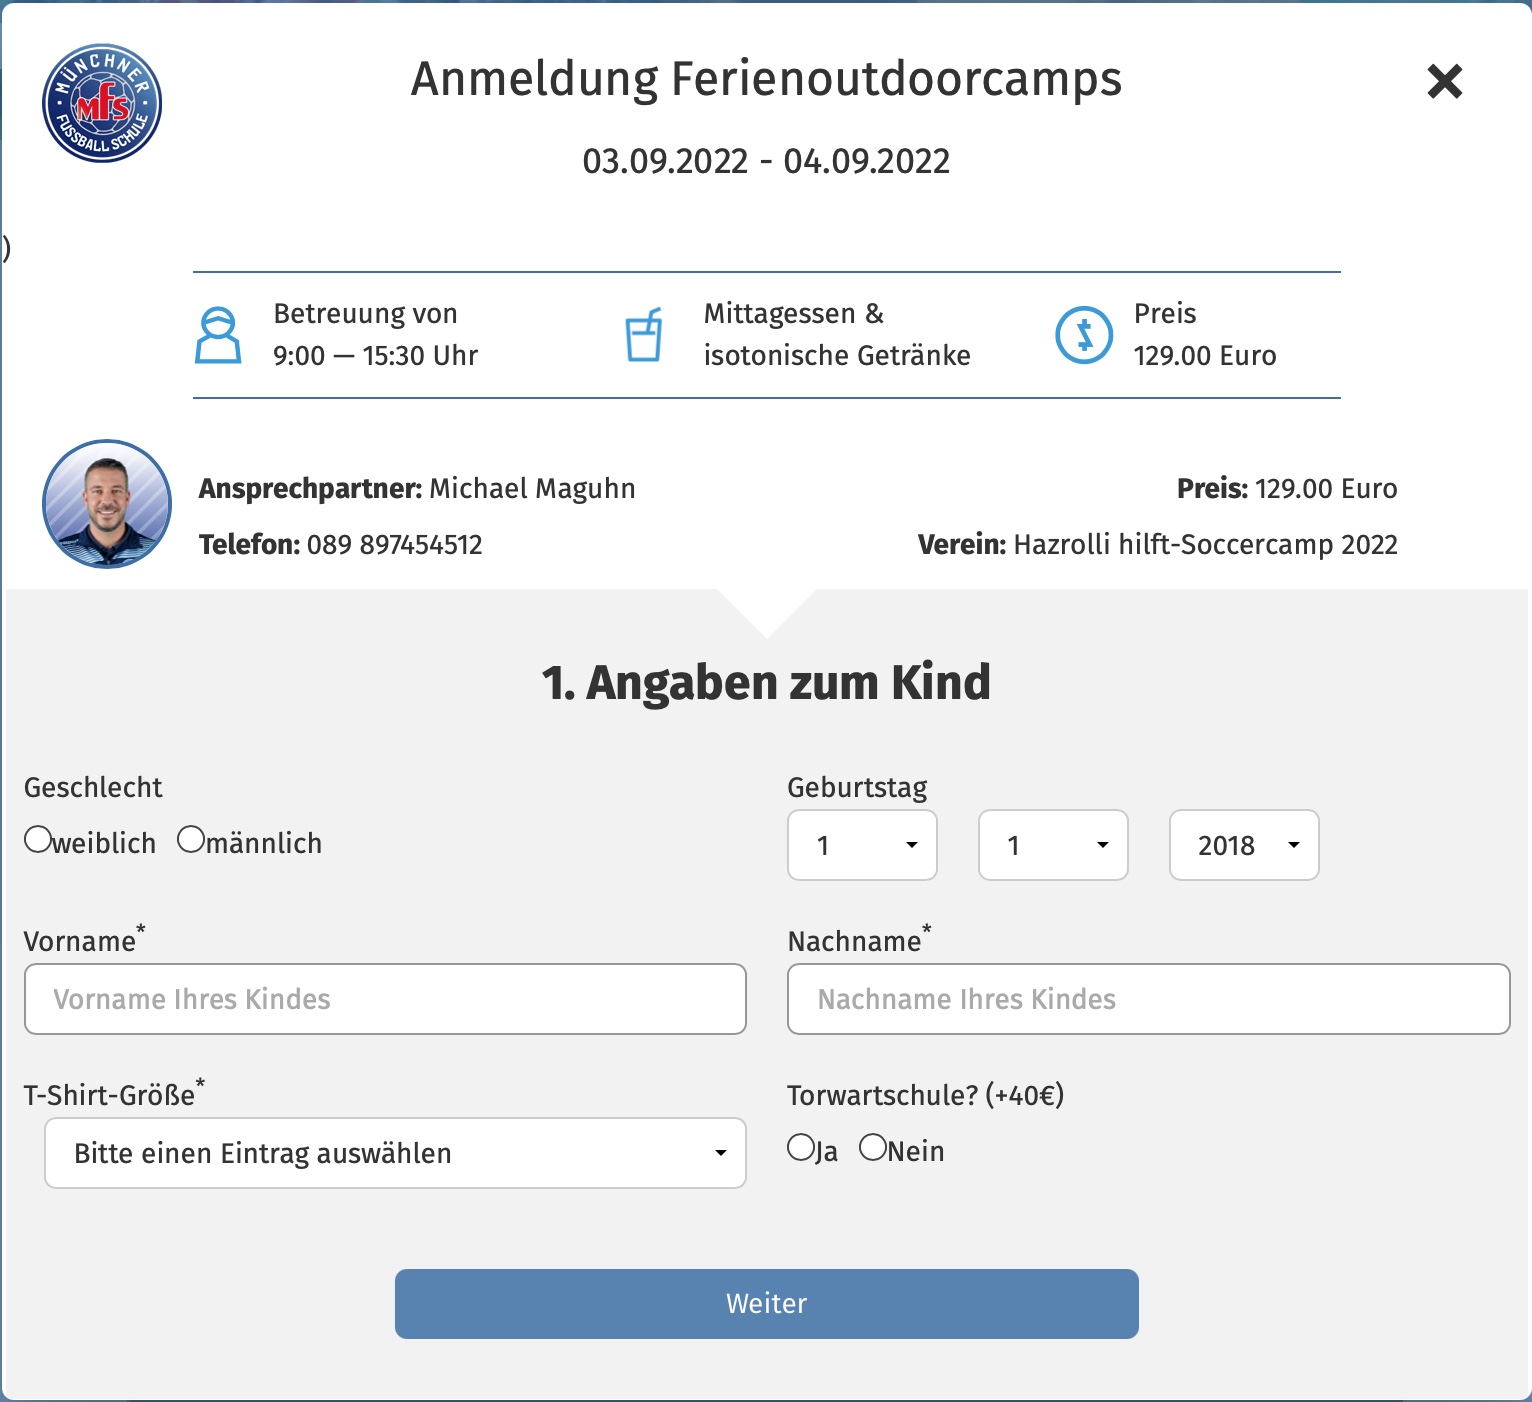Screen dimensions: 1532x1402
Task: Click the drink cup icon
Action: 644,335
